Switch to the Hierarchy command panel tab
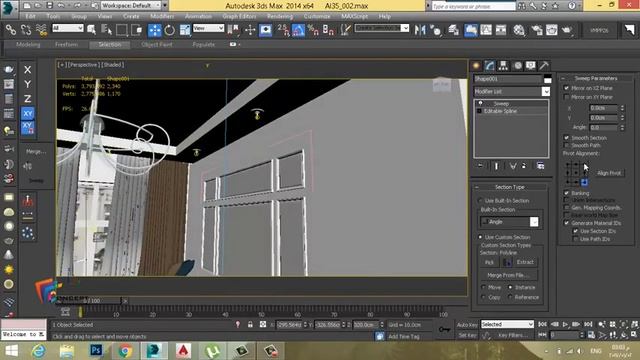Image resolution: width=640 pixels, height=360 pixels. coord(503,66)
